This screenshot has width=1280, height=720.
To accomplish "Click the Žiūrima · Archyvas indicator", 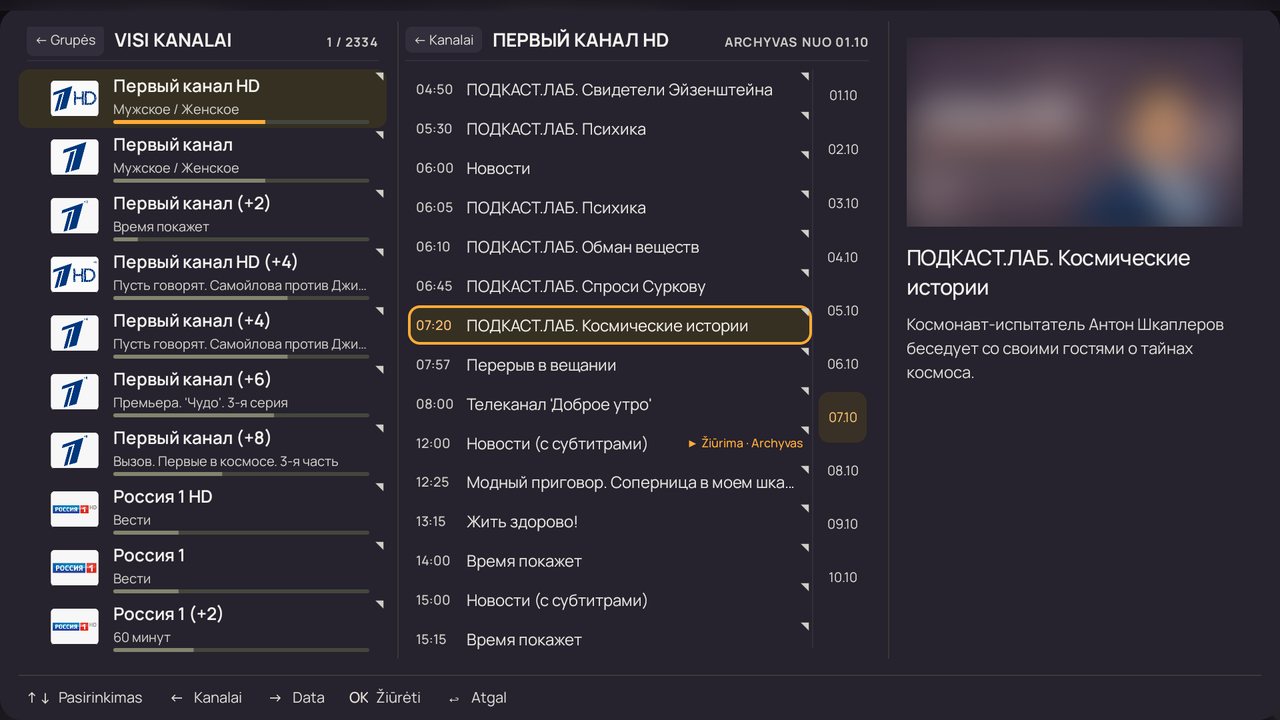I will (x=746, y=443).
